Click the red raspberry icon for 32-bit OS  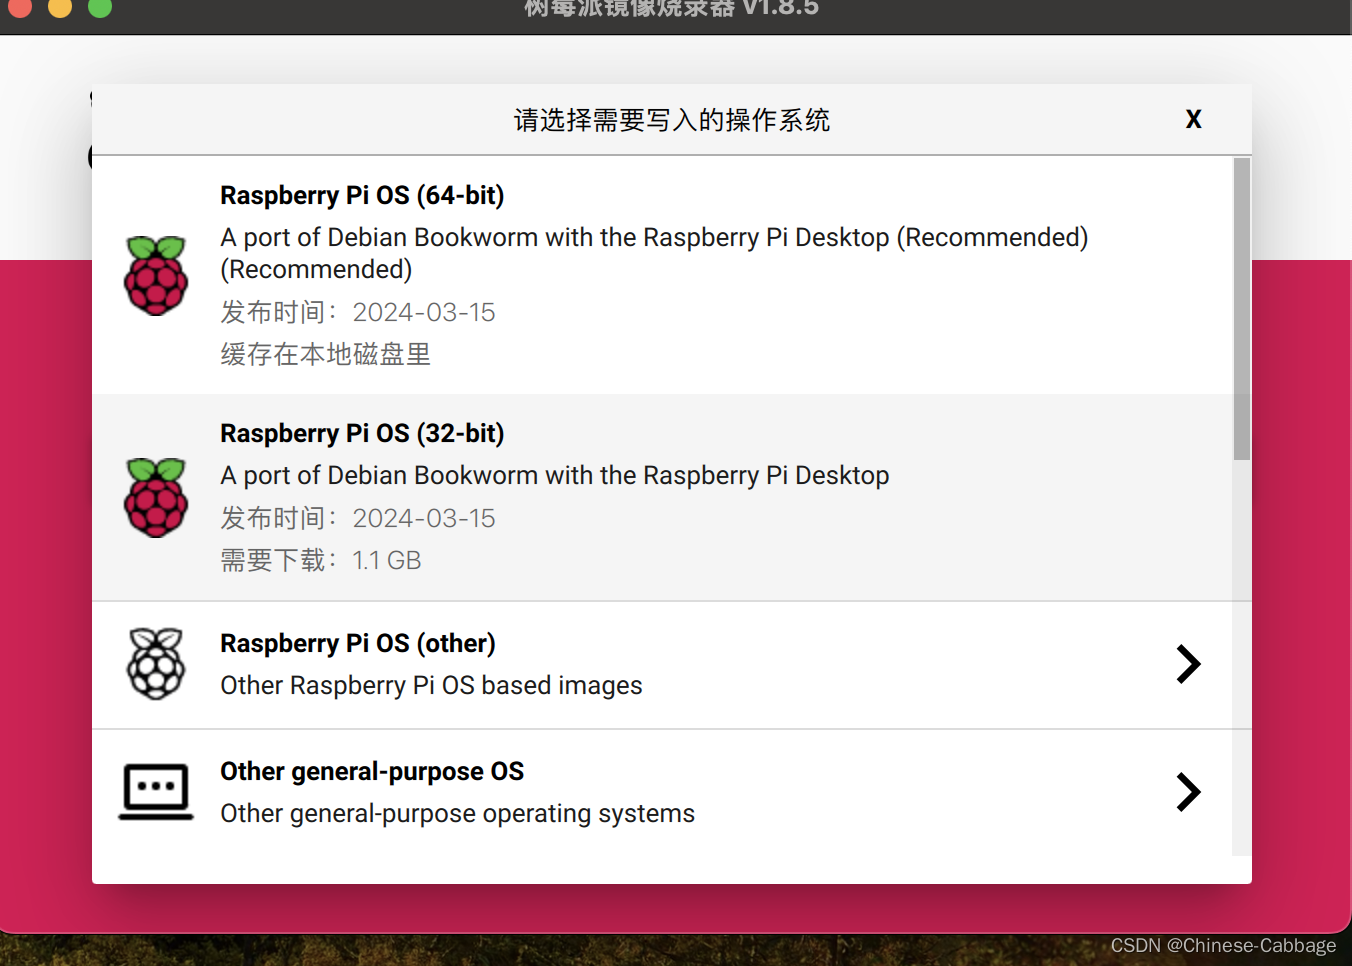click(x=156, y=498)
